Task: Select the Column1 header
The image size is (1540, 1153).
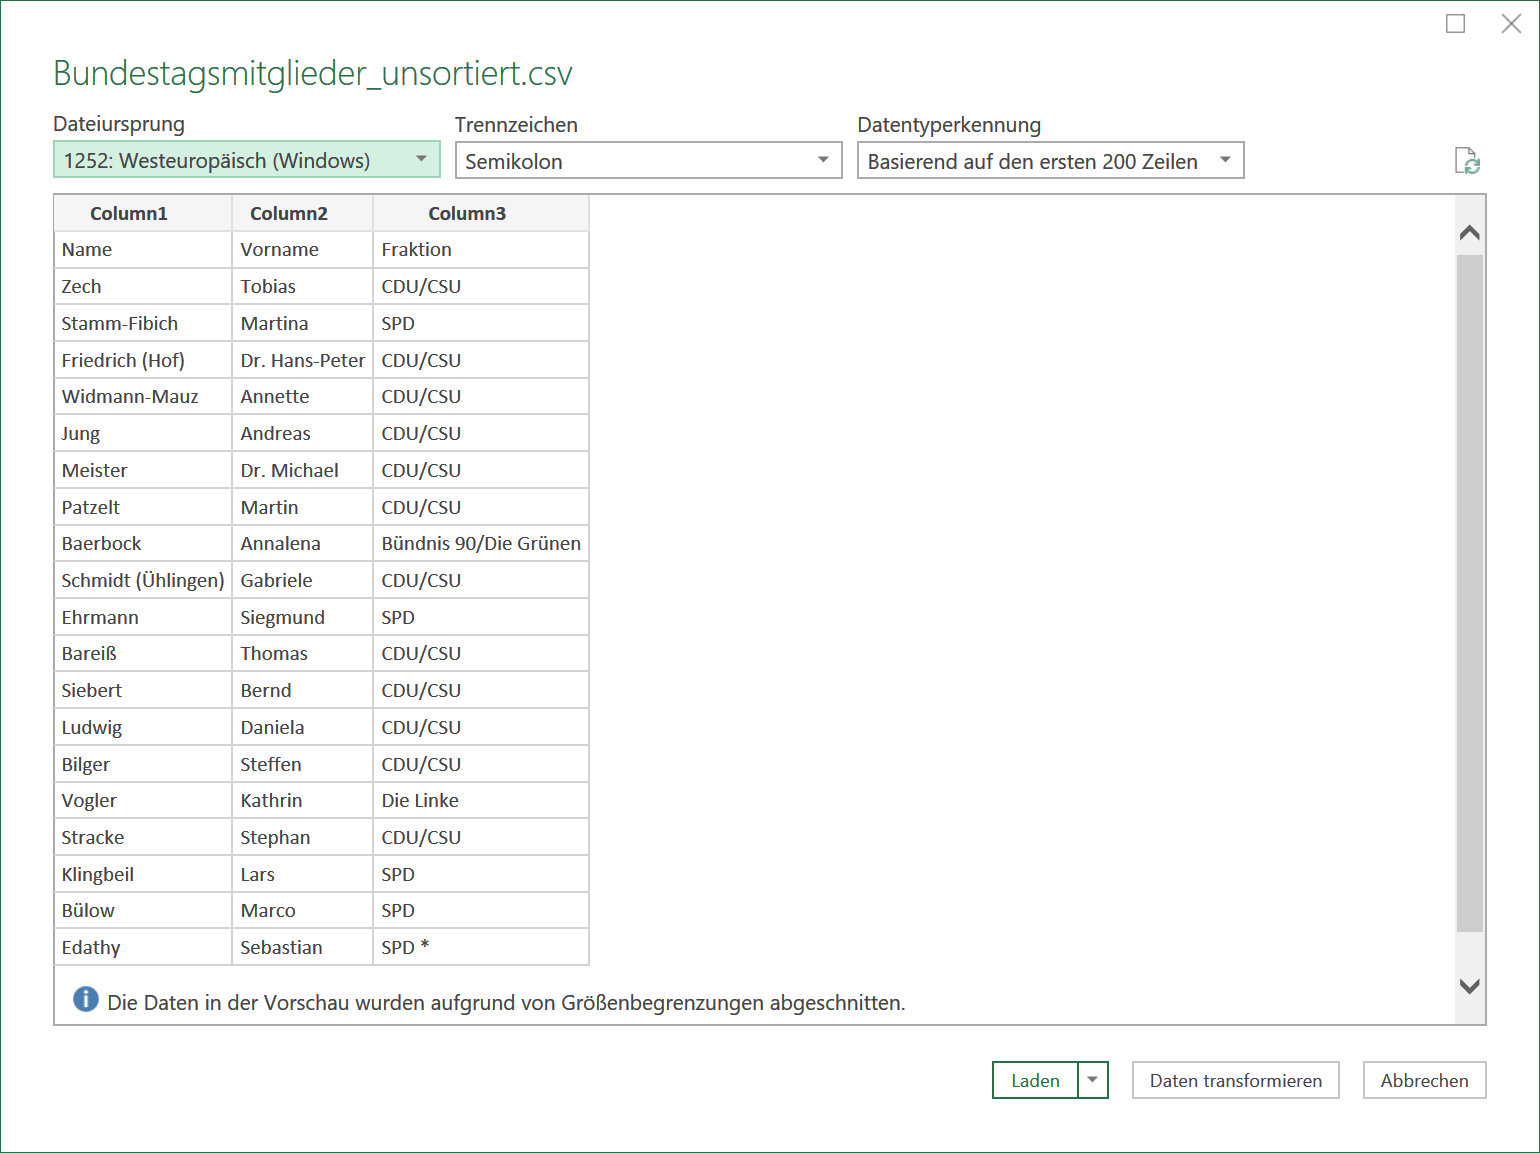Action: [x=143, y=213]
